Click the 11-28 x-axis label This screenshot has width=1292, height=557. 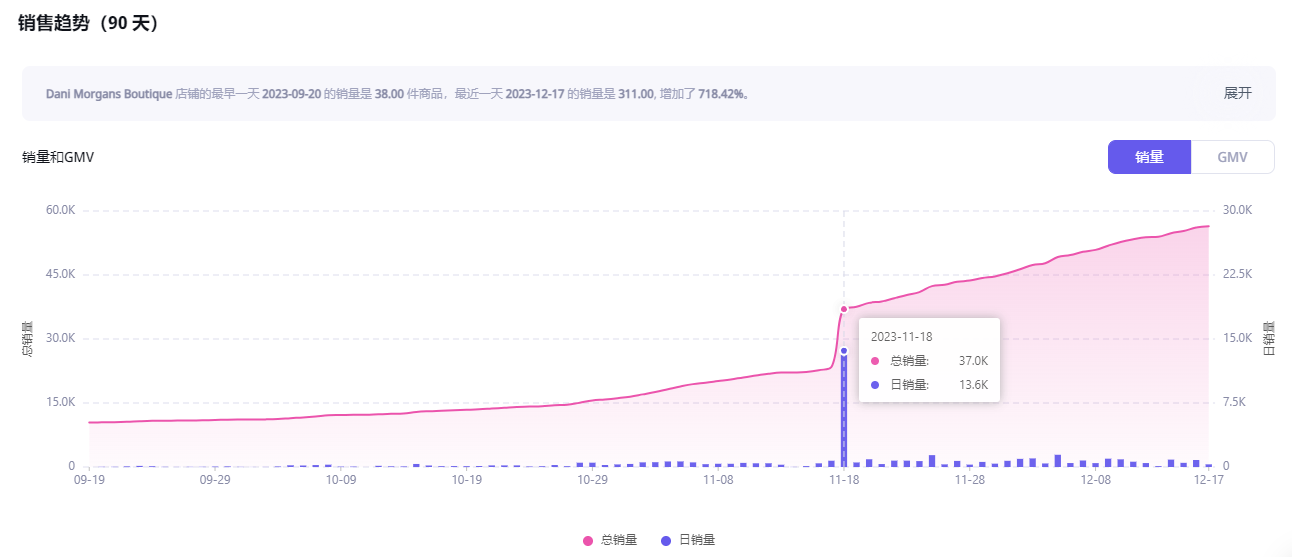pos(970,480)
